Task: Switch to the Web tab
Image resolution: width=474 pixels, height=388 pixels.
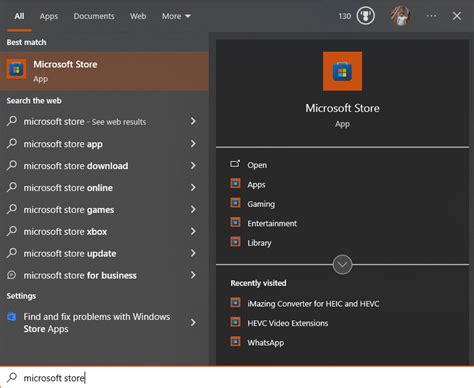Action: (138, 16)
